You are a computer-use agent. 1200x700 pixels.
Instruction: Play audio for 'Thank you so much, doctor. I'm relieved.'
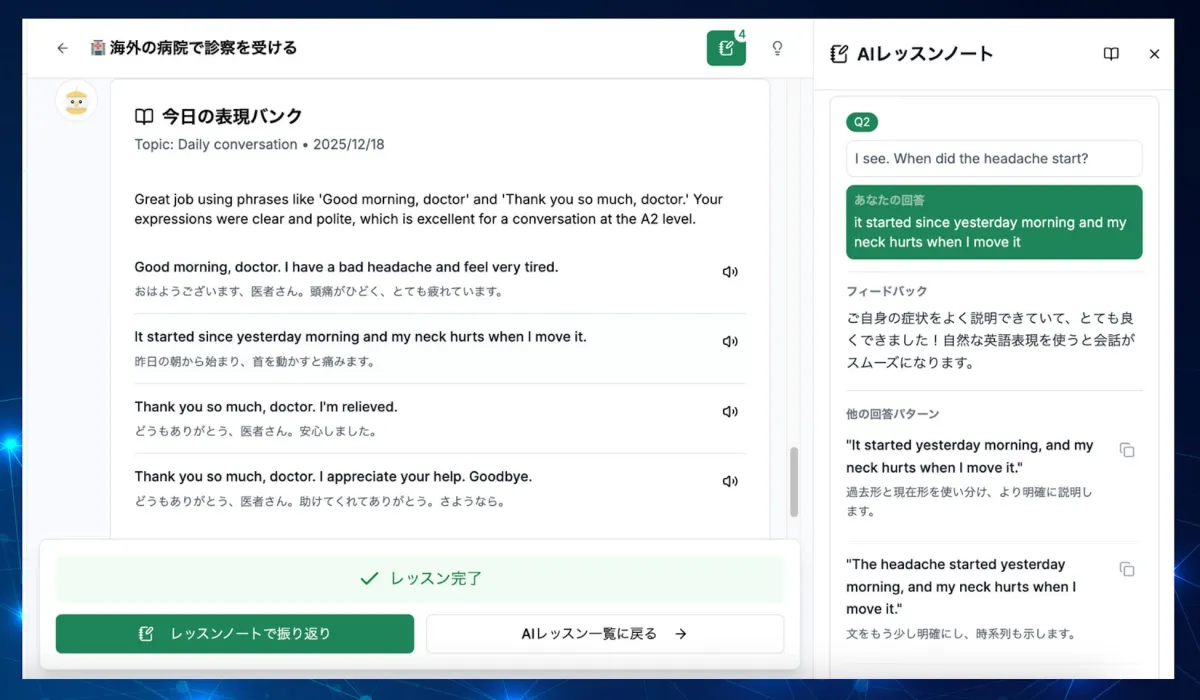(x=730, y=411)
